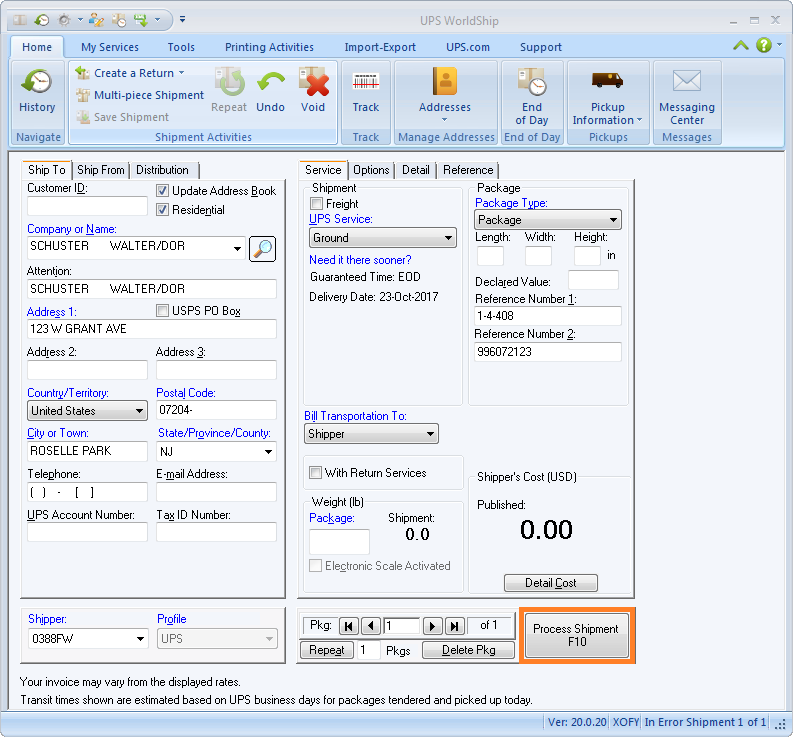Screen dimensions: 793x737
Task: Click the Reference Number 1 field
Action: click(548, 316)
